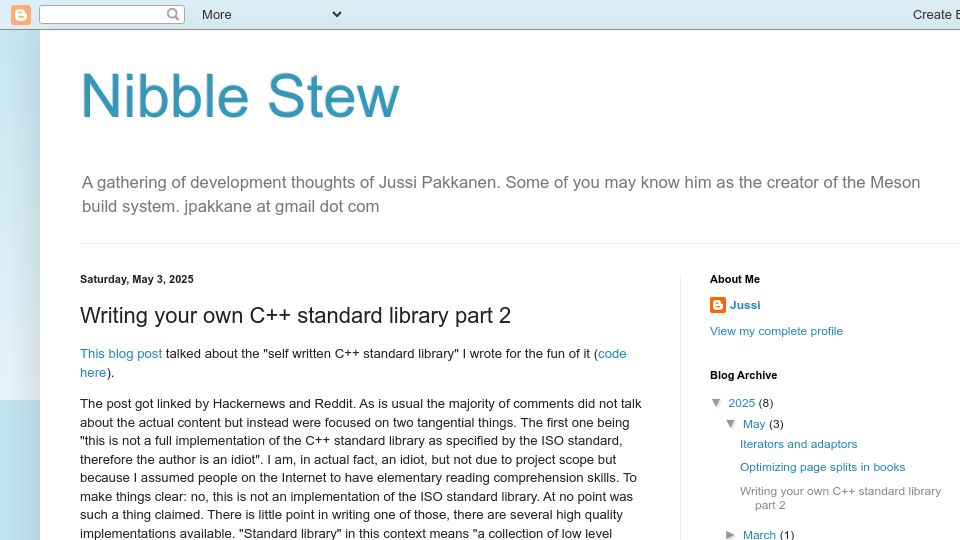Click the Blogger profile icon next to Jussi
The width and height of the screenshot is (960, 540).
click(718, 305)
